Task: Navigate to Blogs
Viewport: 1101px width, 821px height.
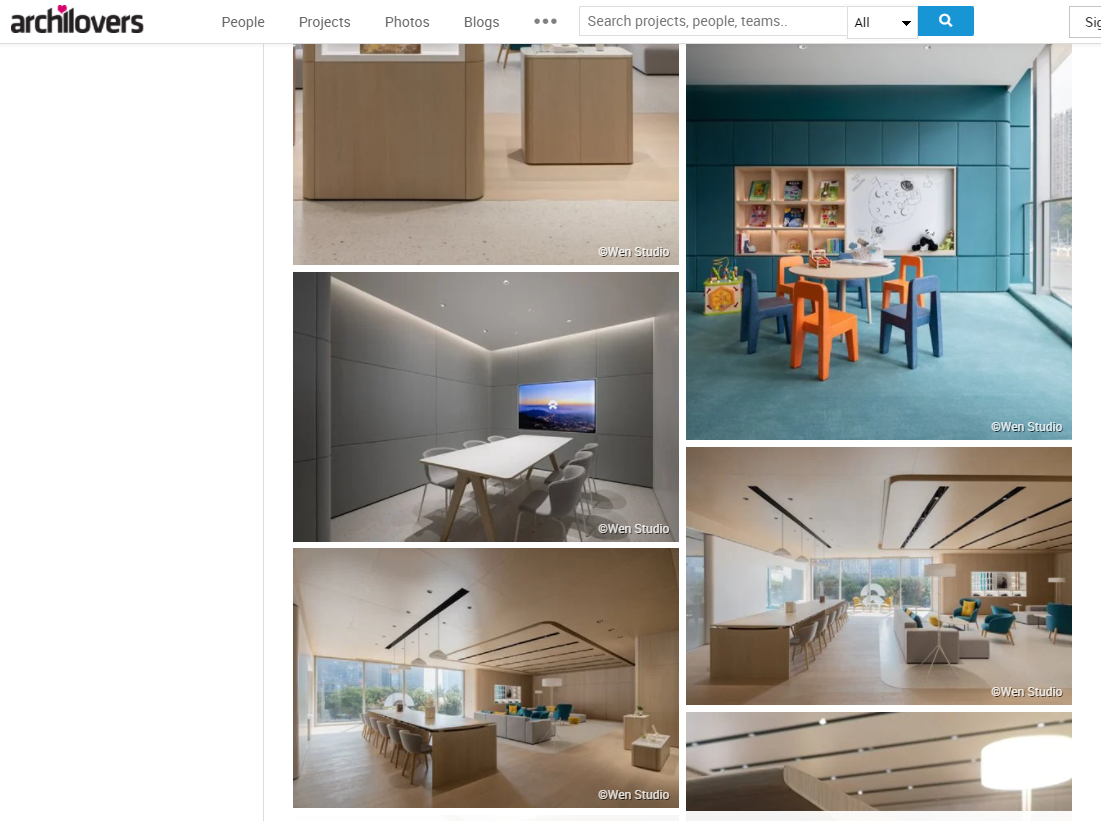Action: [481, 22]
